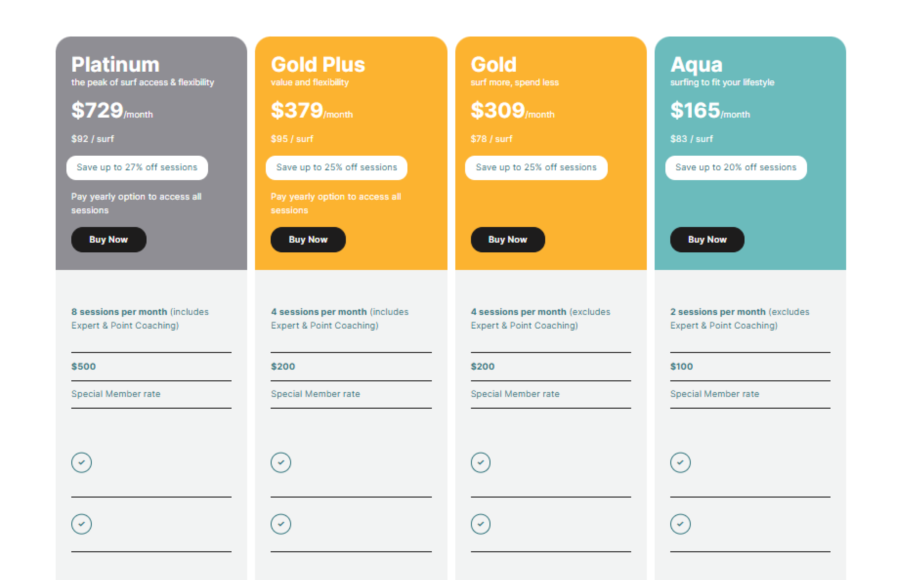The height and width of the screenshot is (580, 900).
Task: Buy the Platinum plan now
Action: pyautogui.click(x=108, y=239)
